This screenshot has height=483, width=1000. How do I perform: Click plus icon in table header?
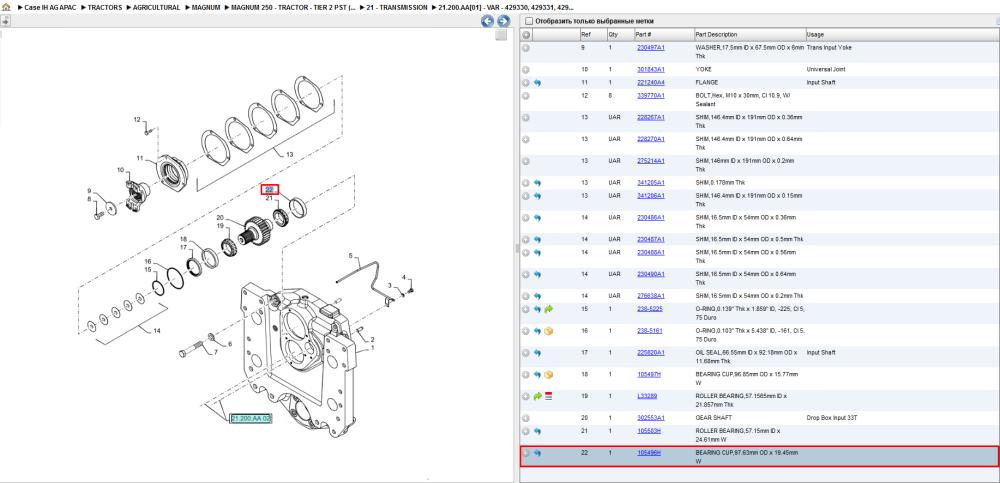(526, 34)
